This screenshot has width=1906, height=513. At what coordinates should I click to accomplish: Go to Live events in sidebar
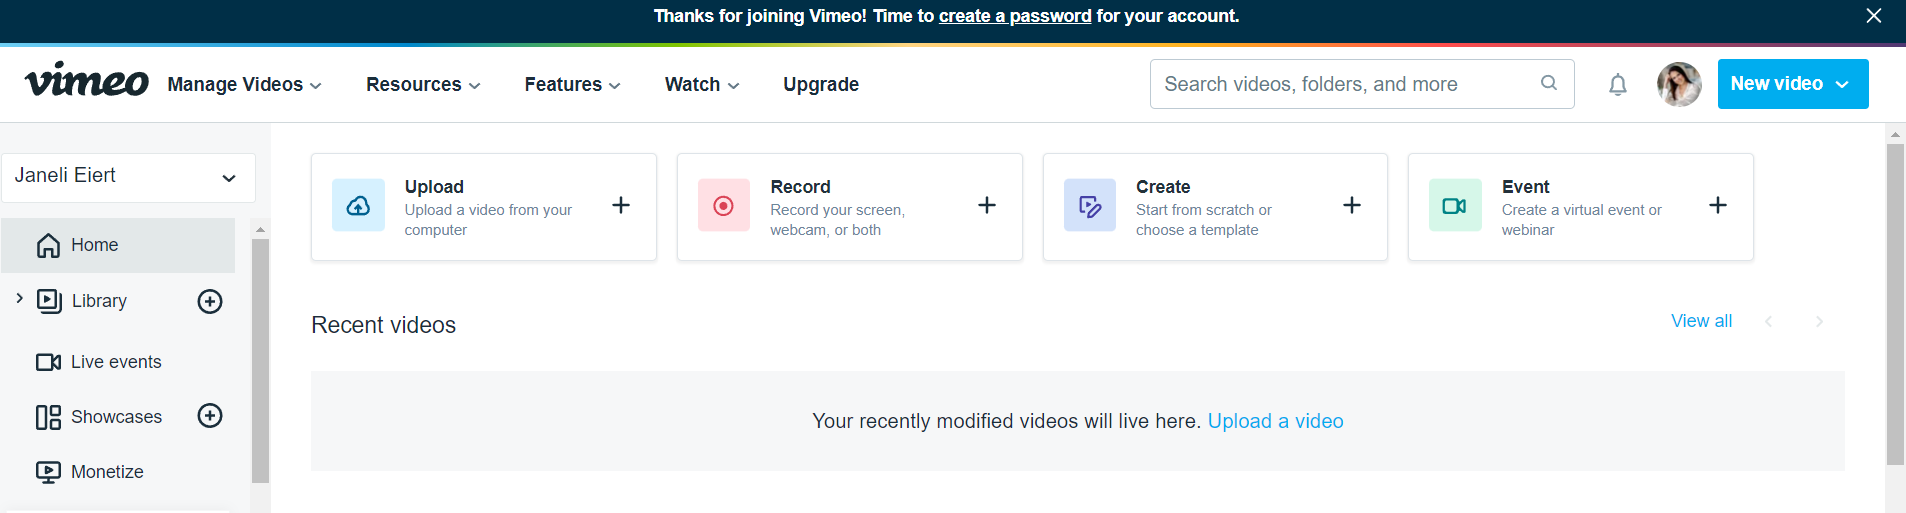(115, 362)
